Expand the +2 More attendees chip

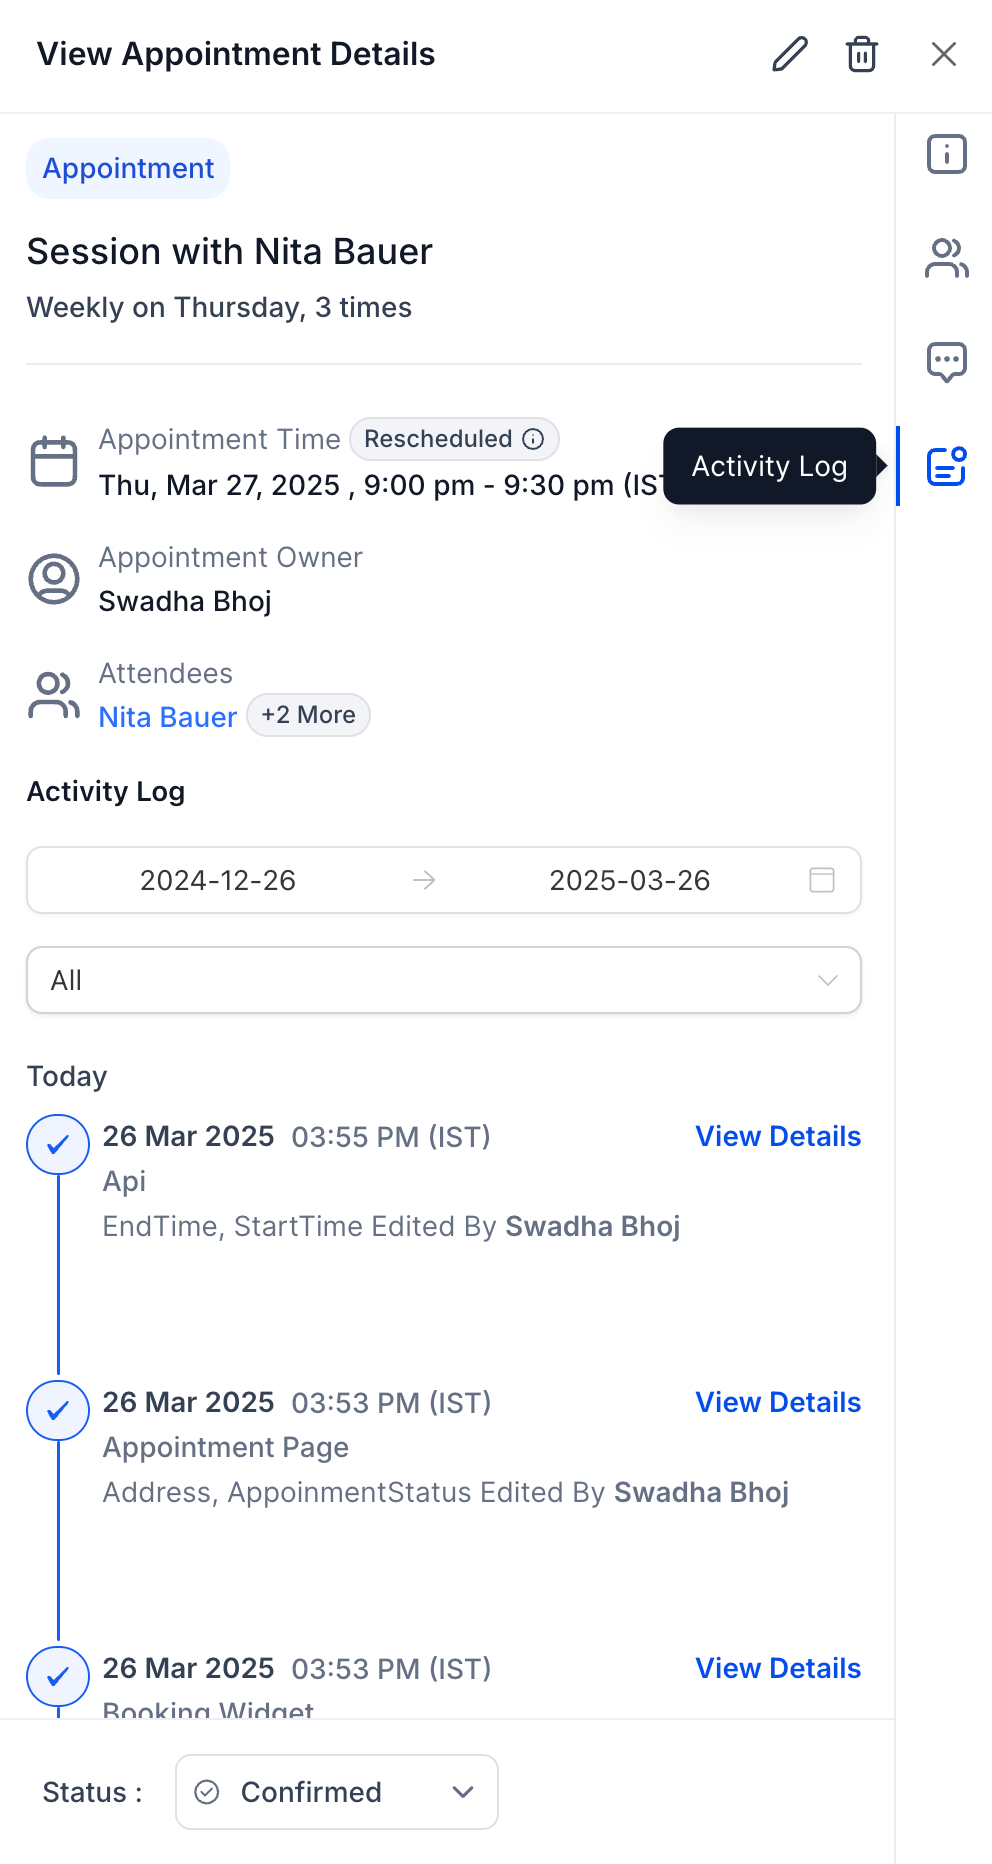(x=308, y=715)
